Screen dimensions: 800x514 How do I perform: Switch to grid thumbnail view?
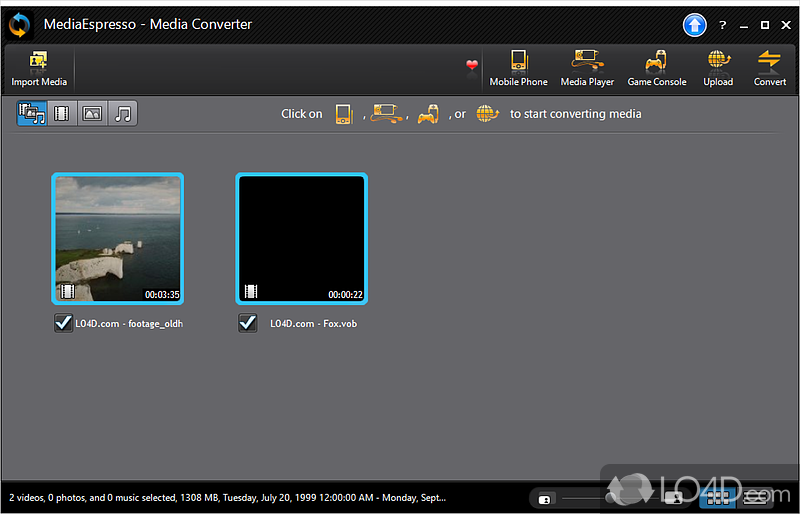coord(718,498)
